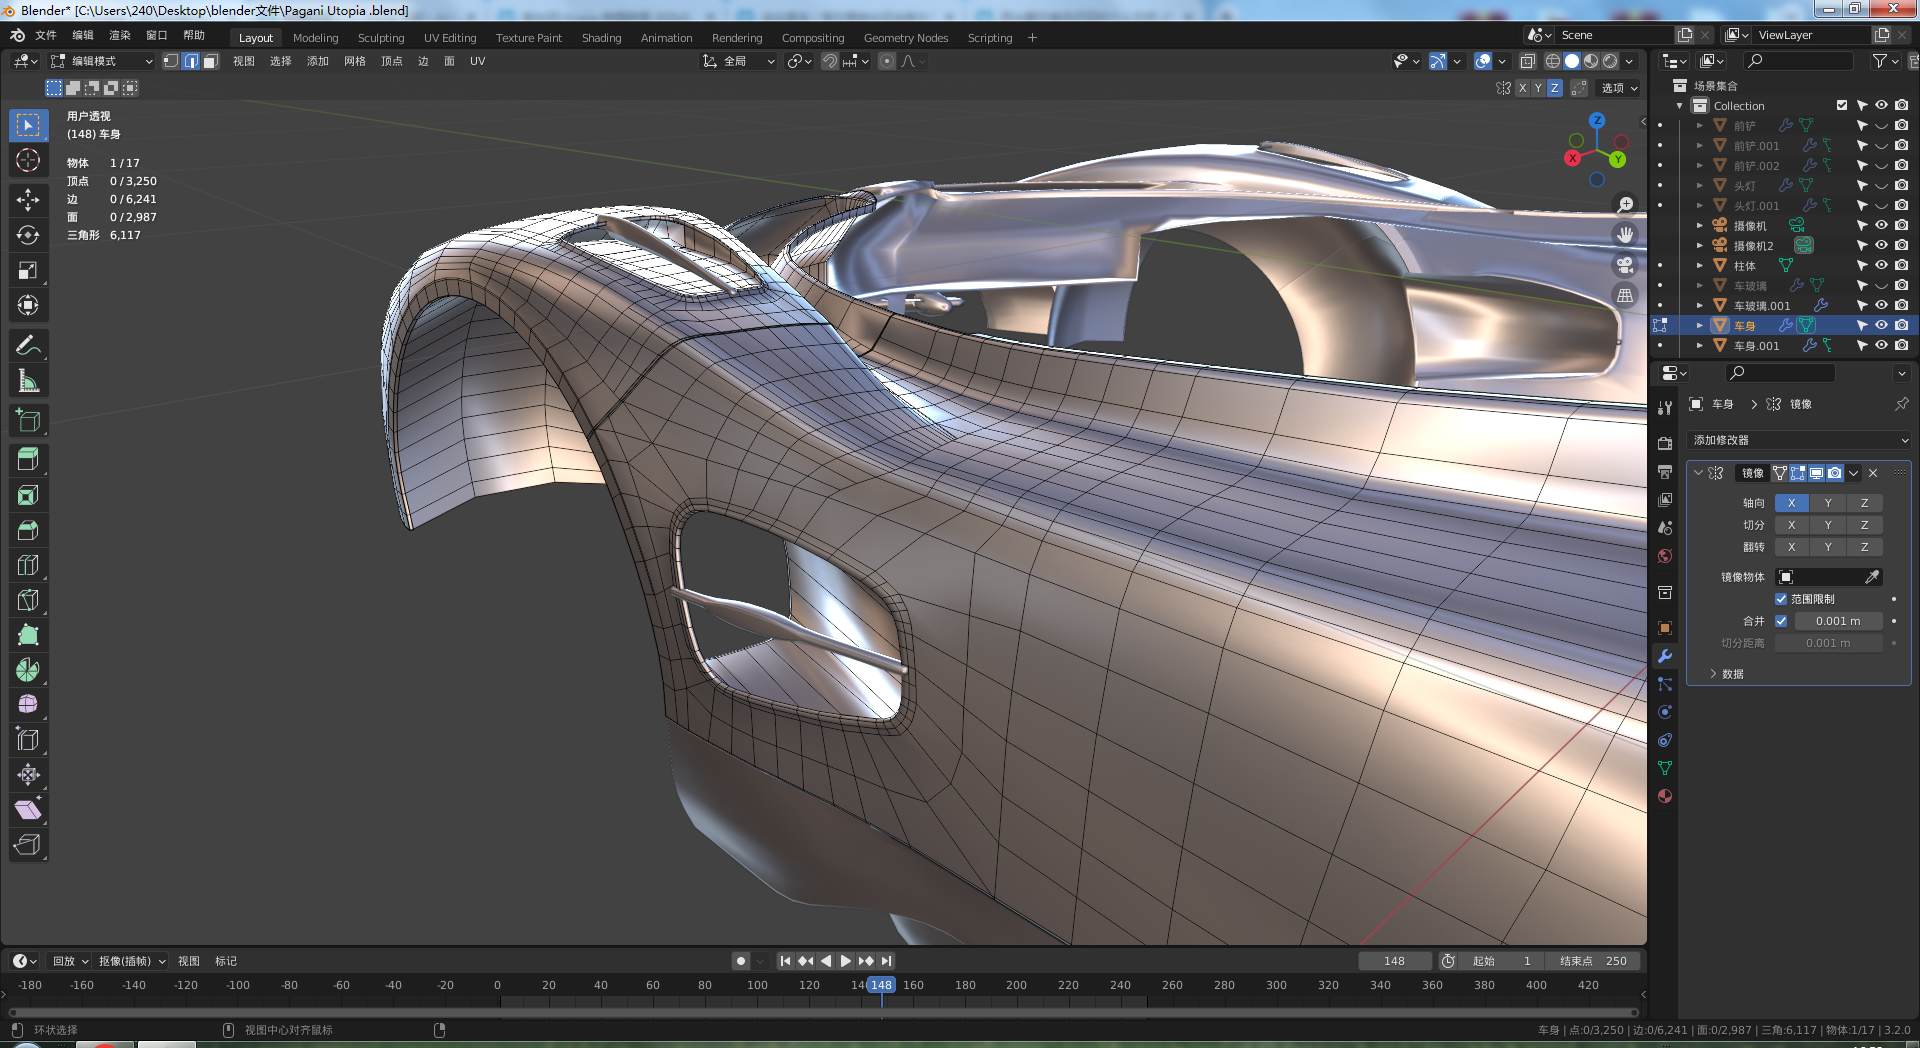Switch to face select mode icon
This screenshot has height=1048, width=1920.
[x=210, y=61]
